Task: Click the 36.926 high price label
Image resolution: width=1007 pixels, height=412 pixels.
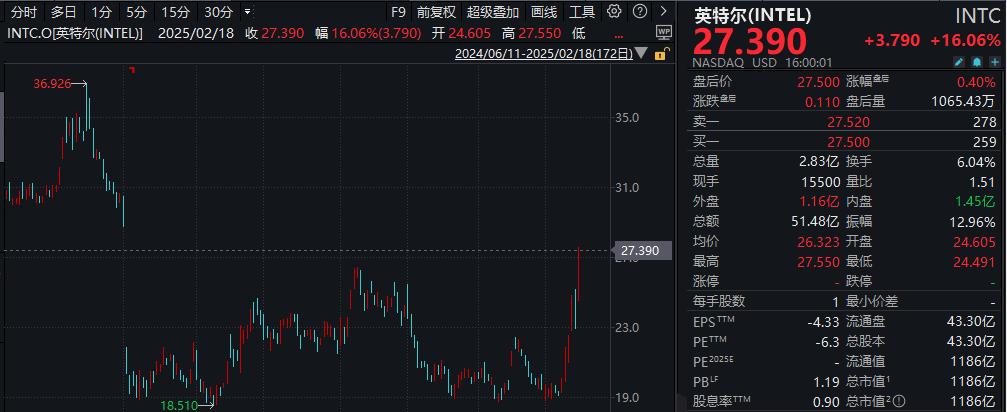Action: [x=53, y=83]
